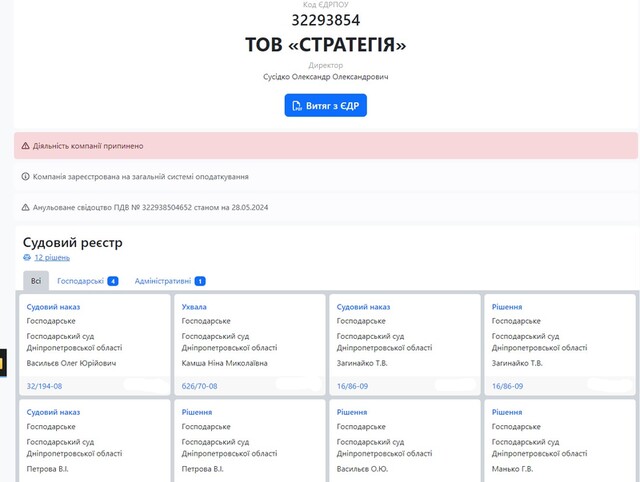
Task: Click the ЄДРПОУ code 32293854
Action: coord(325,20)
